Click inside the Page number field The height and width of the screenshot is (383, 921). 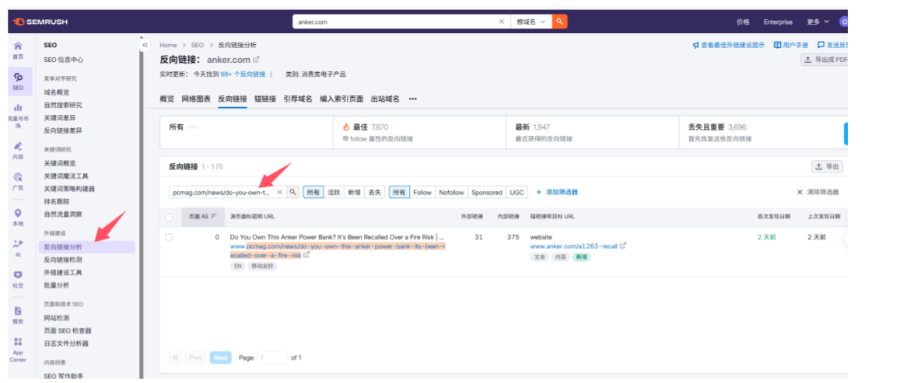coord(273,358)
